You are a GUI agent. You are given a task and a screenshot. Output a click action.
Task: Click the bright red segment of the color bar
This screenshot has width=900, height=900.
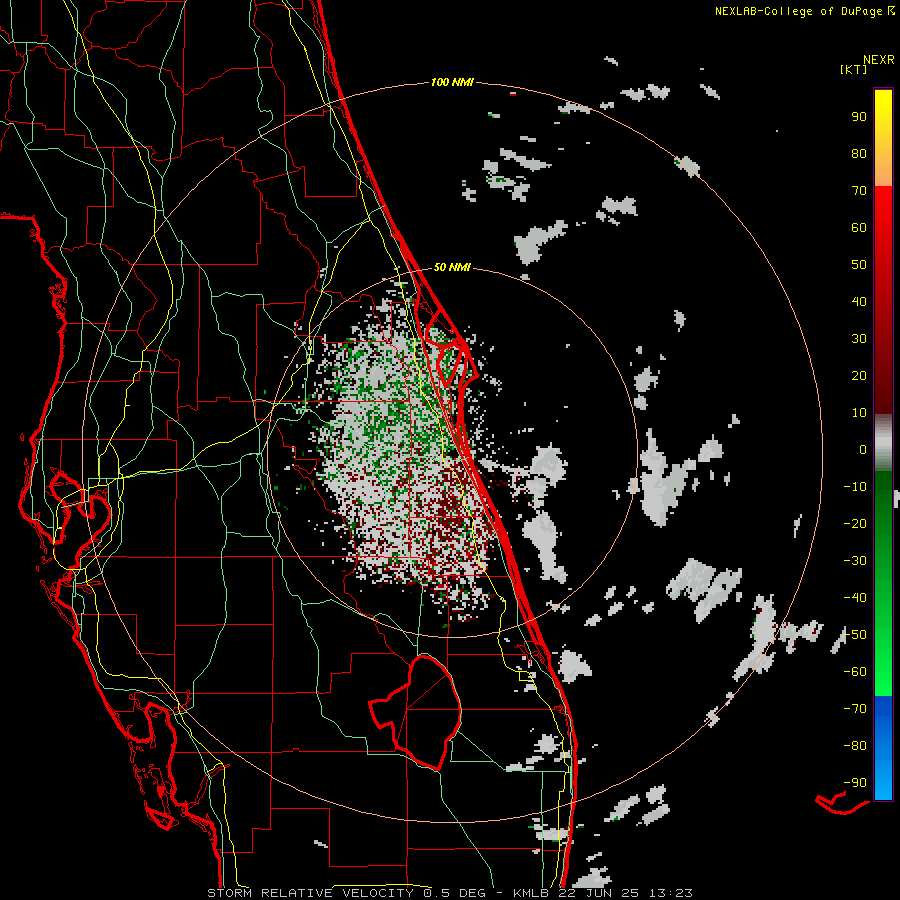(x=883, y=241)
